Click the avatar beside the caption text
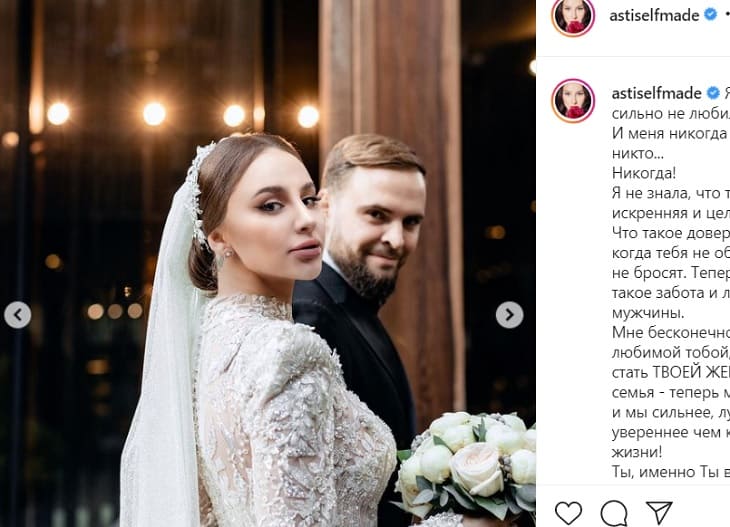 point(573,99)
